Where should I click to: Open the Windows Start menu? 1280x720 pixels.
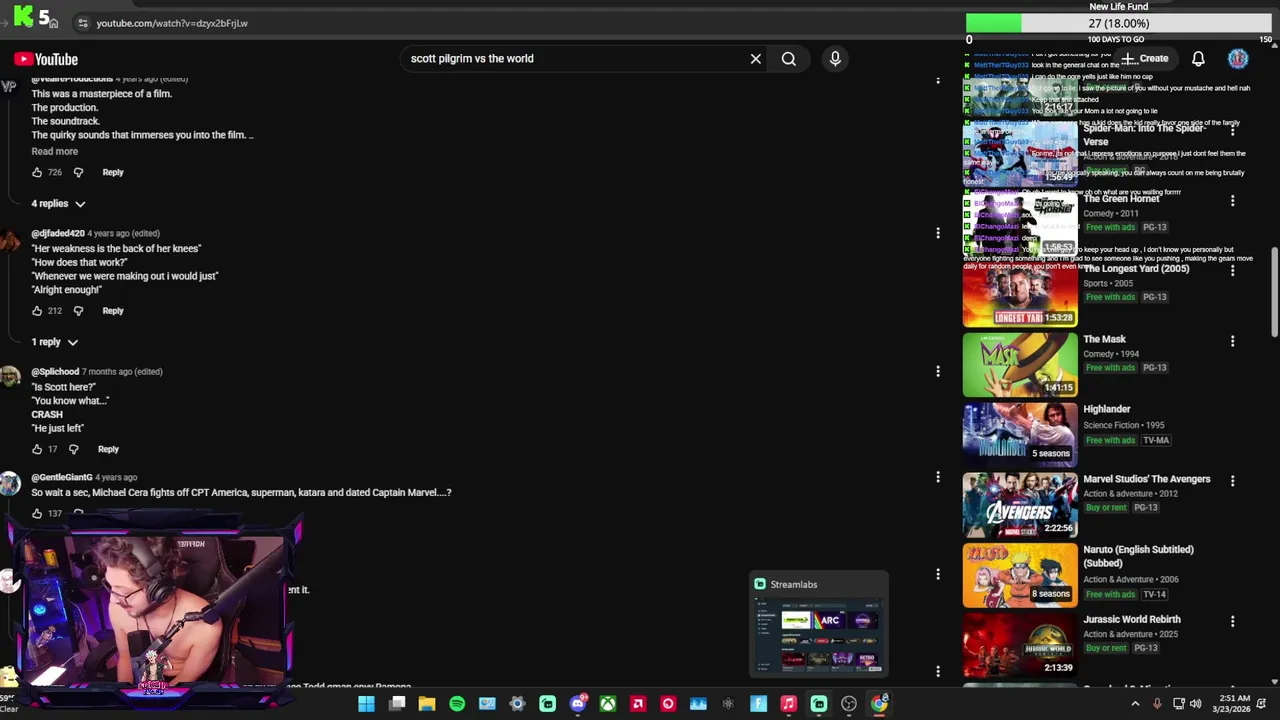tap(366, 704)
